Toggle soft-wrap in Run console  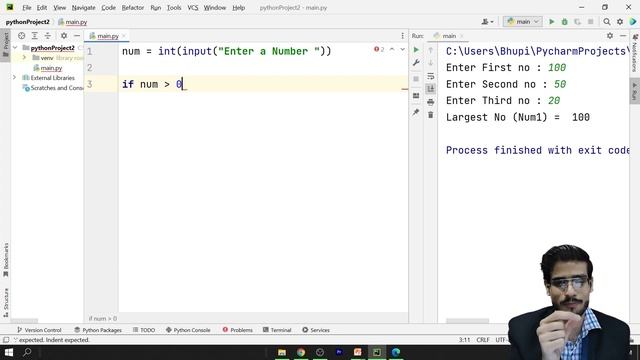coord(431,76)
